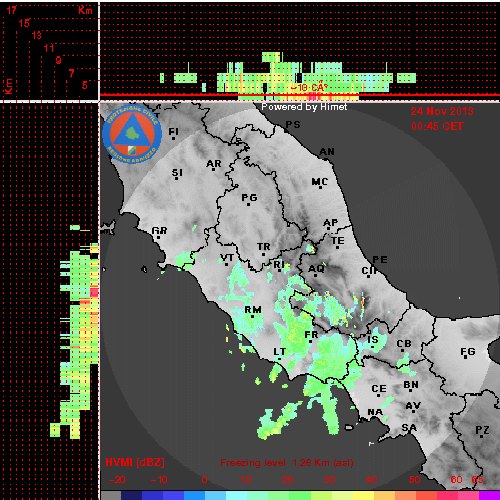Click the HVMI [dBZ] legend label
Viewport: 500px width, 500px height.
point(135,462)
